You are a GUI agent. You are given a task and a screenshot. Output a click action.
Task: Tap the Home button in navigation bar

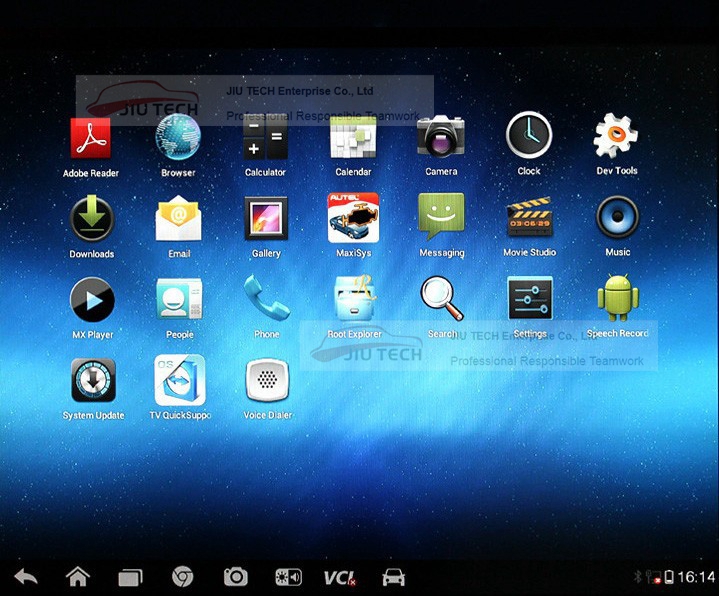(78, 577)
